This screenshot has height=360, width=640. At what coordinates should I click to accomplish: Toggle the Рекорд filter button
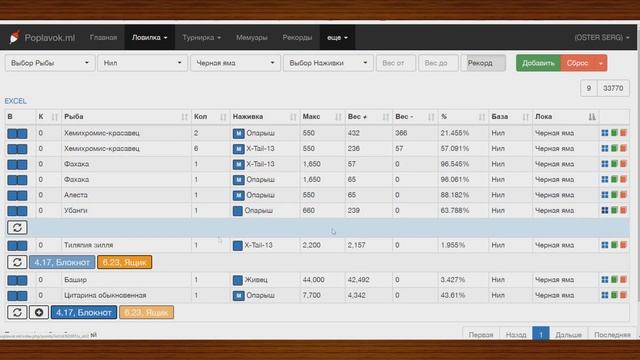[483, 63]
